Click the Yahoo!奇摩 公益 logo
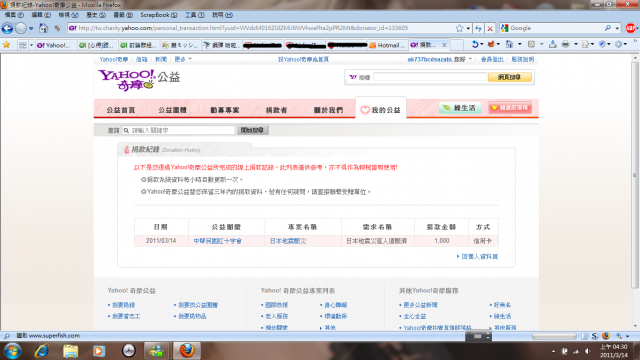This screenshot has width=640, height=360. pyautogui.click(x=139, y=80)
